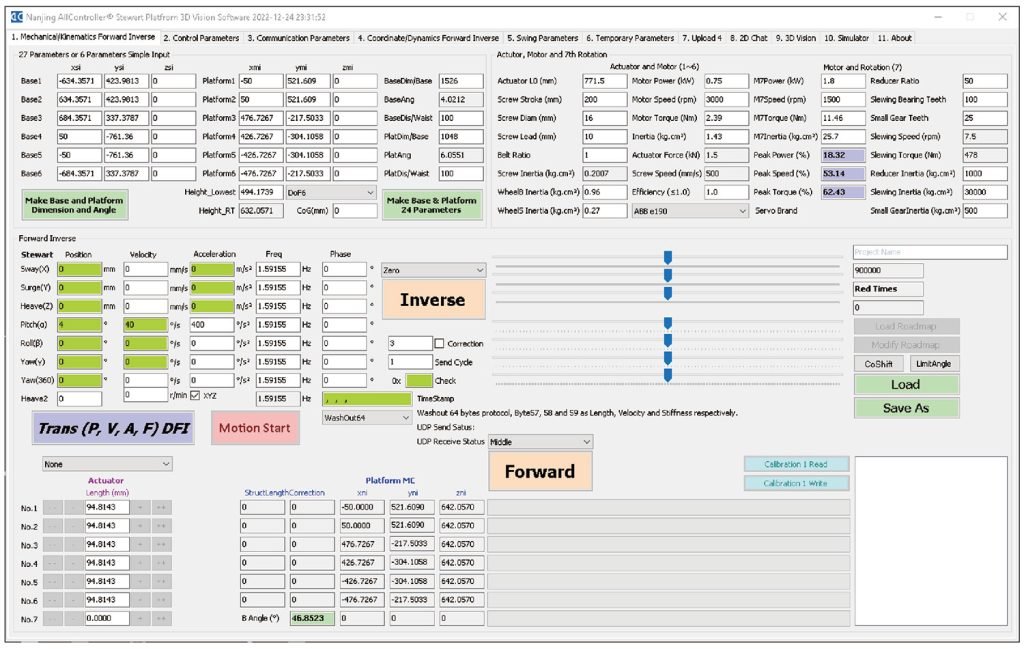1024x649 pixels.
Task: Click the Forward kinematics button
Action: point(539,470)
